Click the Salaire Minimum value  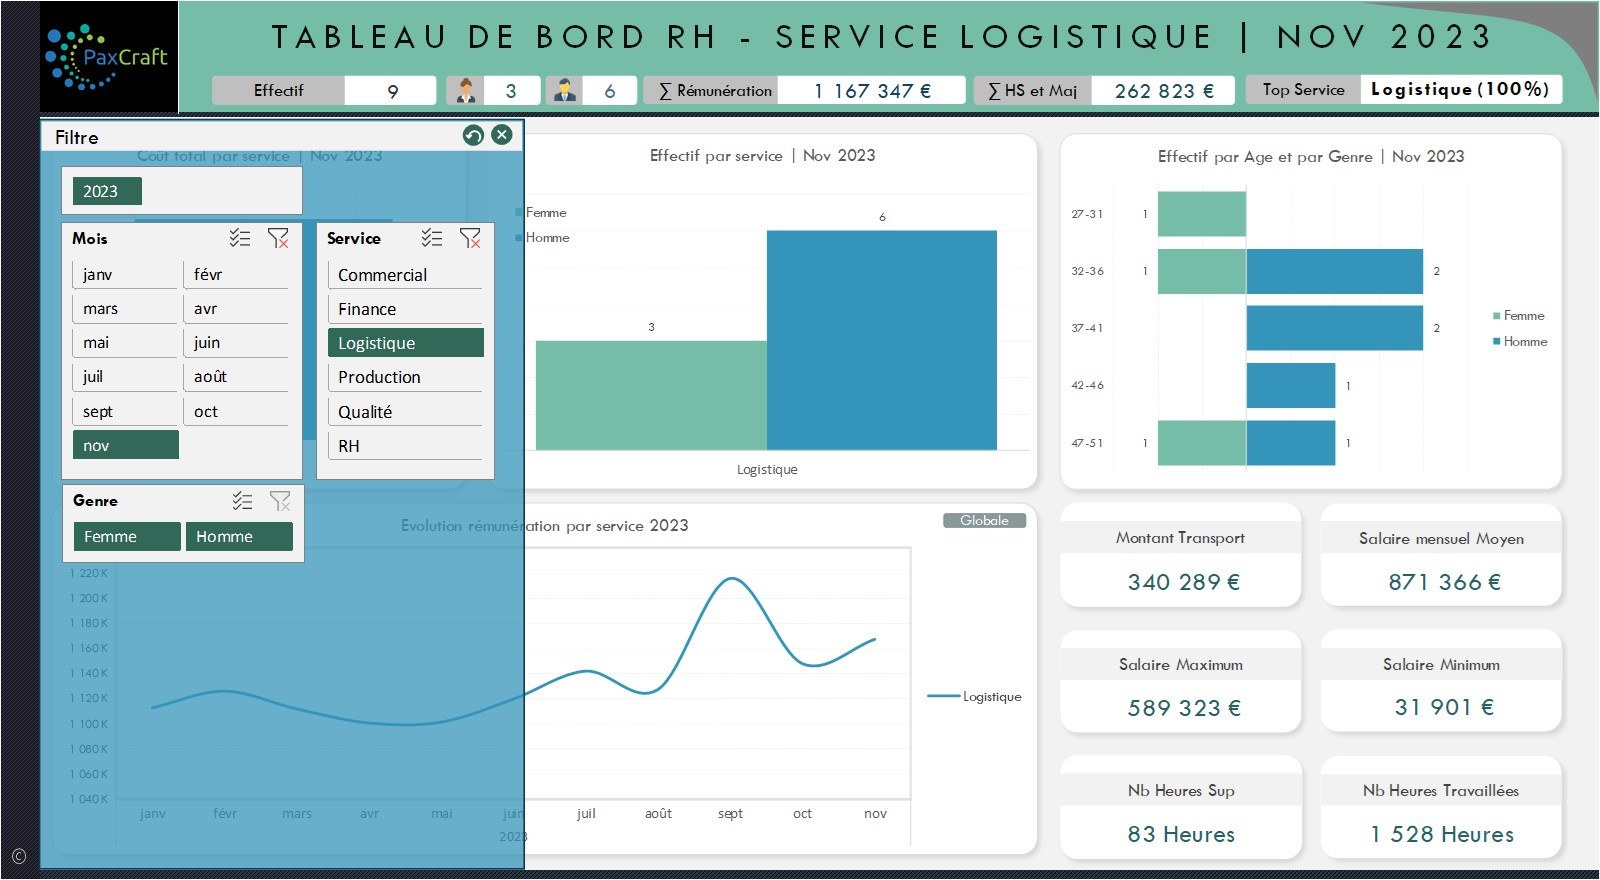click(1444, 707)
